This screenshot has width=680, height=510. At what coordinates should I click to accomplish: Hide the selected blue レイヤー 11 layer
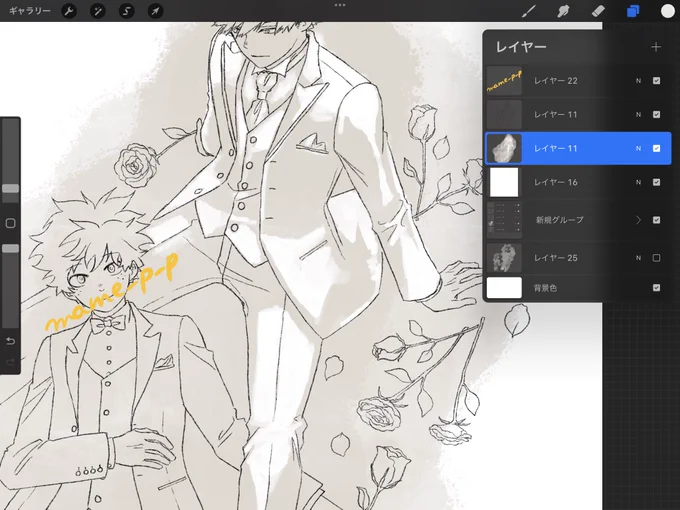pyautogui.click(x=656, y=148)
